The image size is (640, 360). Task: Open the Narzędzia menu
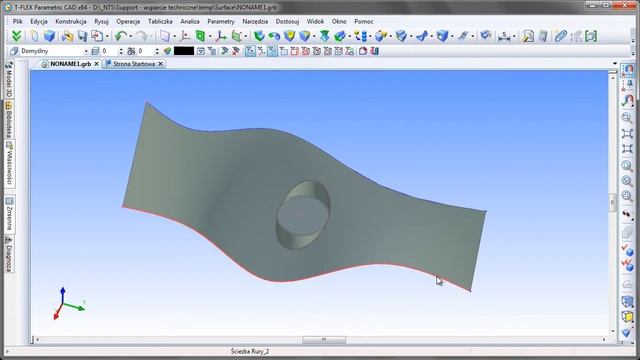pos(255,21)
